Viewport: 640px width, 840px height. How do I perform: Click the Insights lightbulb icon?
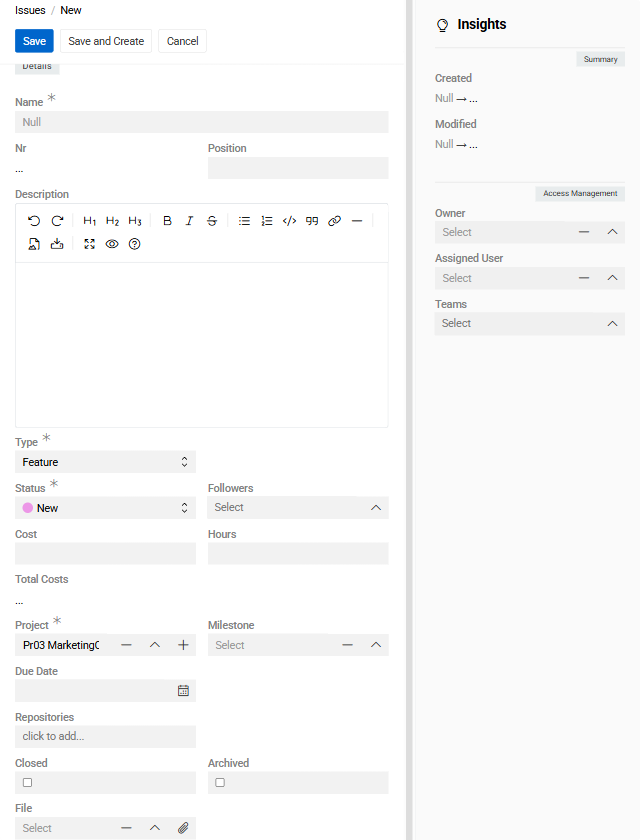point(442,25)
